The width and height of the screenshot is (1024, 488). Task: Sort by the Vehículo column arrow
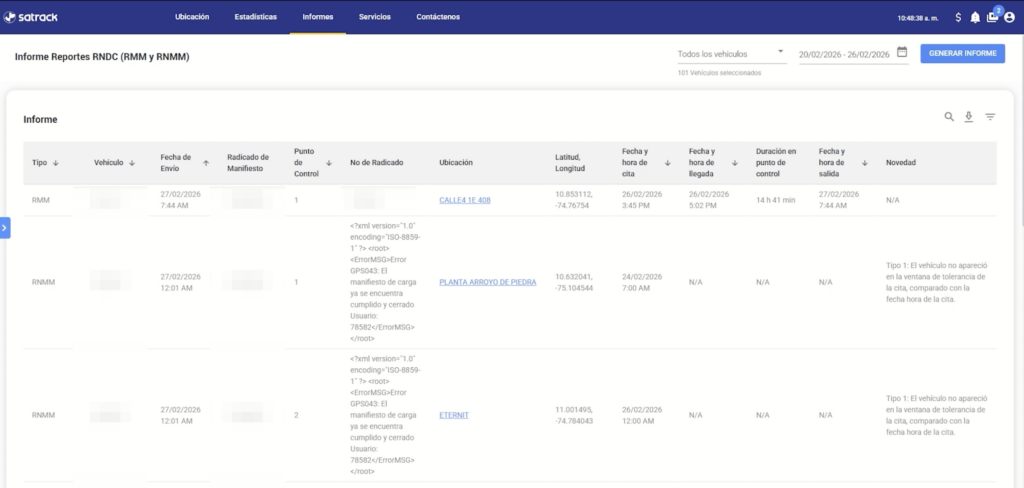[132, 163]
